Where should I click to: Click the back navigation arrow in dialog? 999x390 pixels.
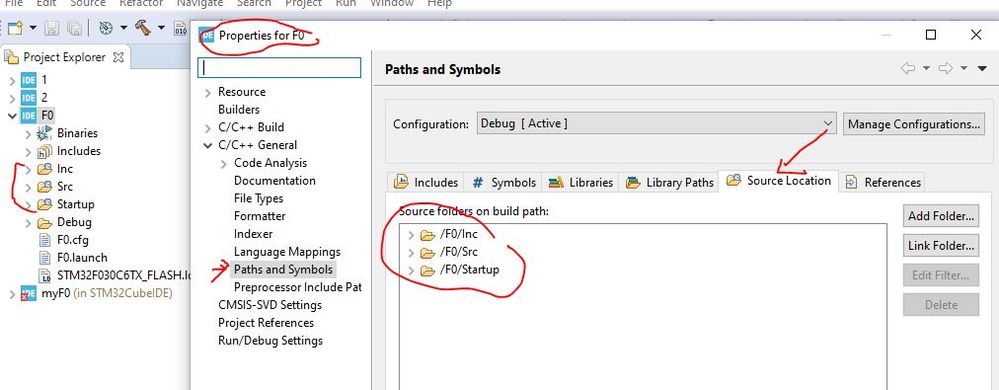tap(908, 68)
